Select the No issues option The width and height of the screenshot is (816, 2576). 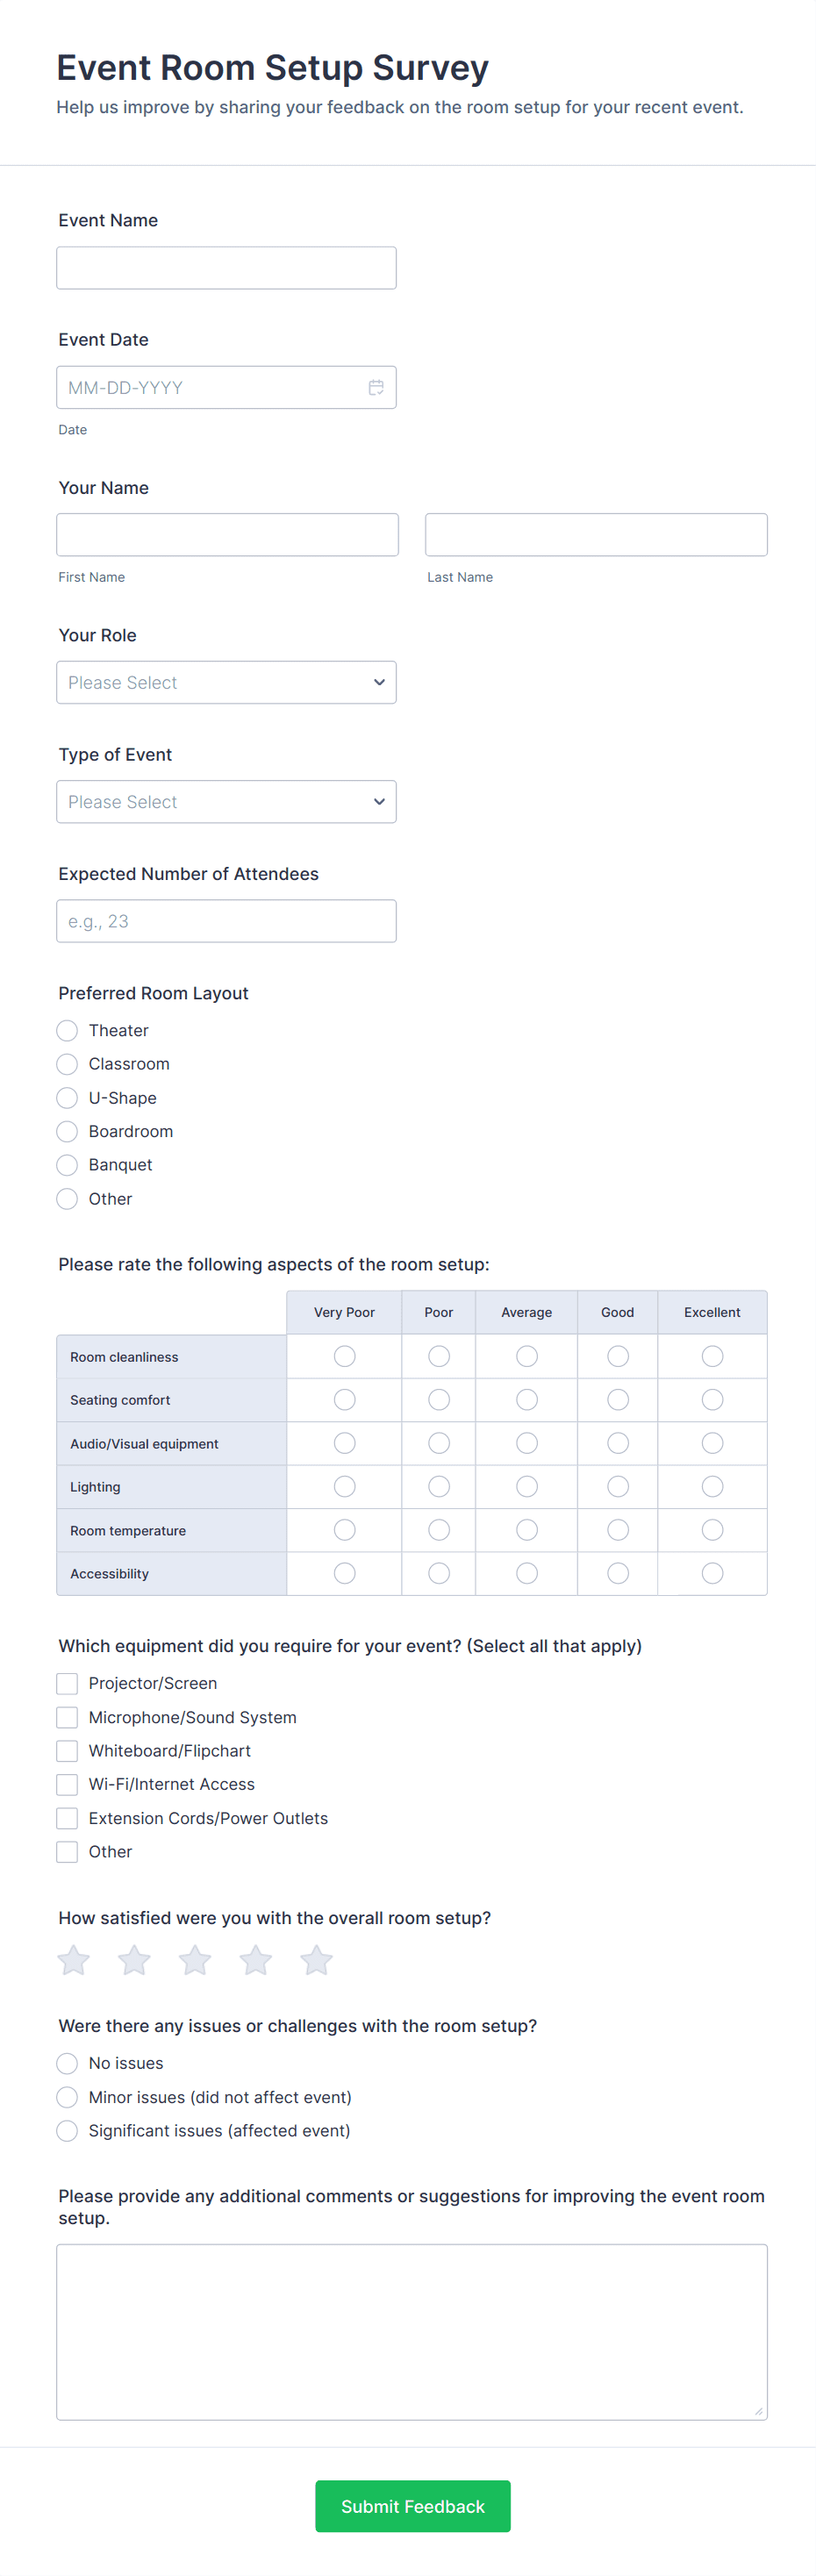(x=67, y=2064)
